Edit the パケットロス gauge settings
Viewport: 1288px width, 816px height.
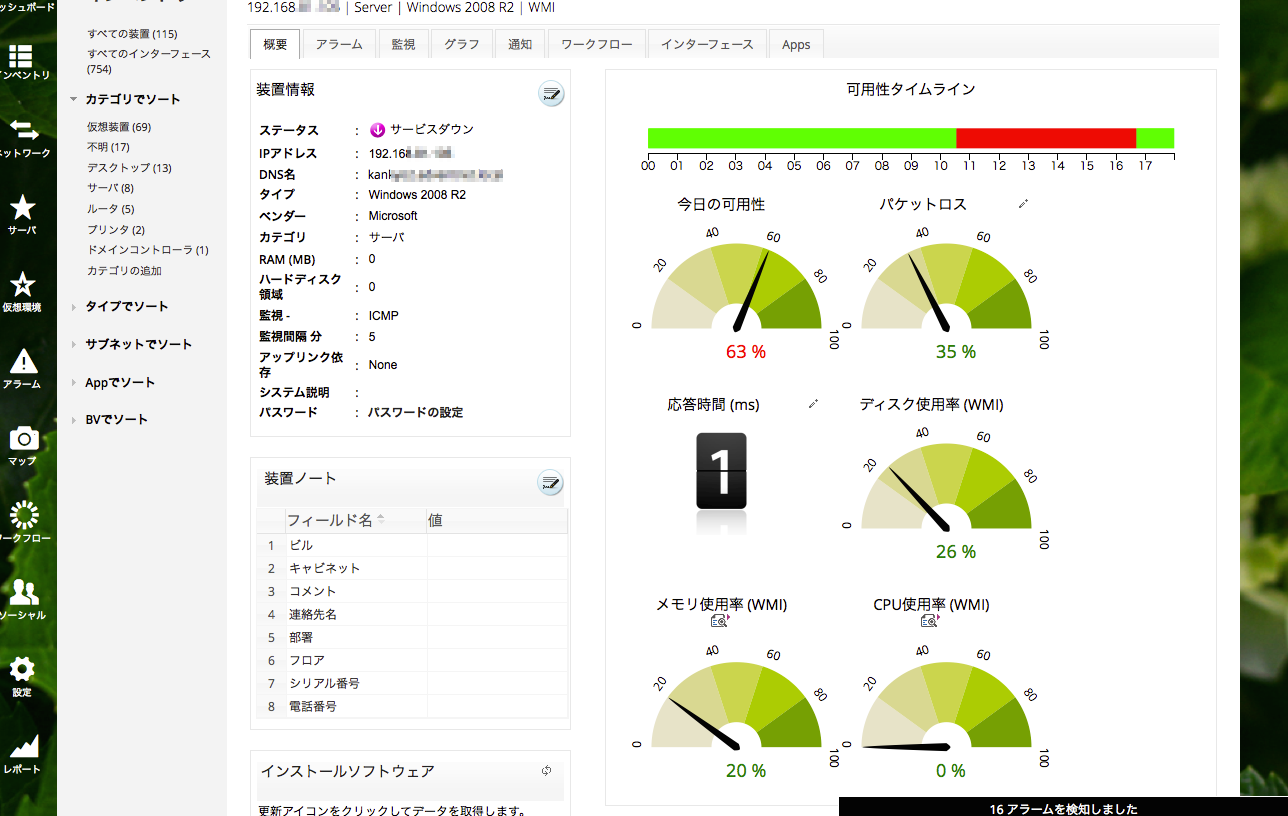1022,202
